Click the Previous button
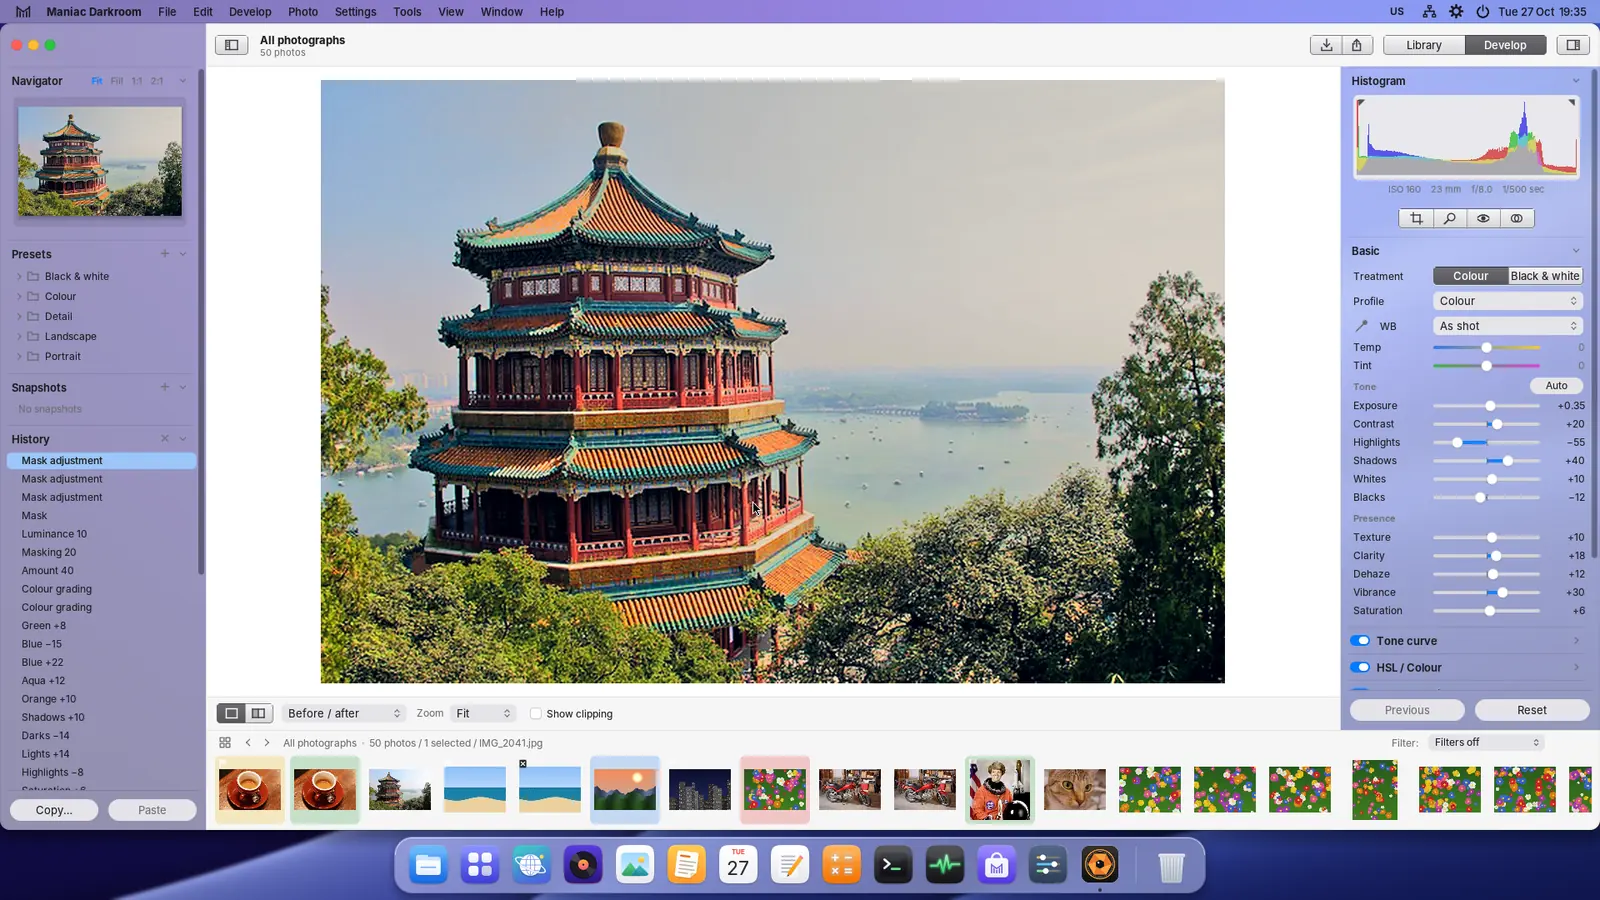1600x900 pixels. tap(1407, 710)
